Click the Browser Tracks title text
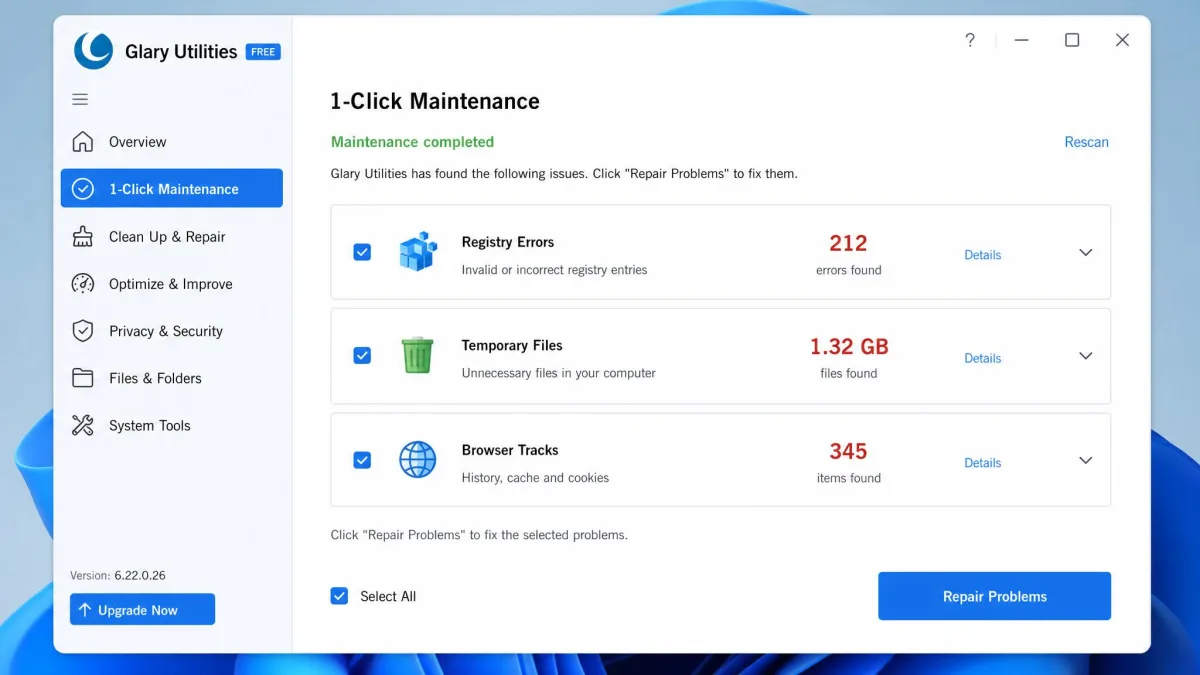The height and width of the screenshot is (675, 1200). tap(510, 450)
